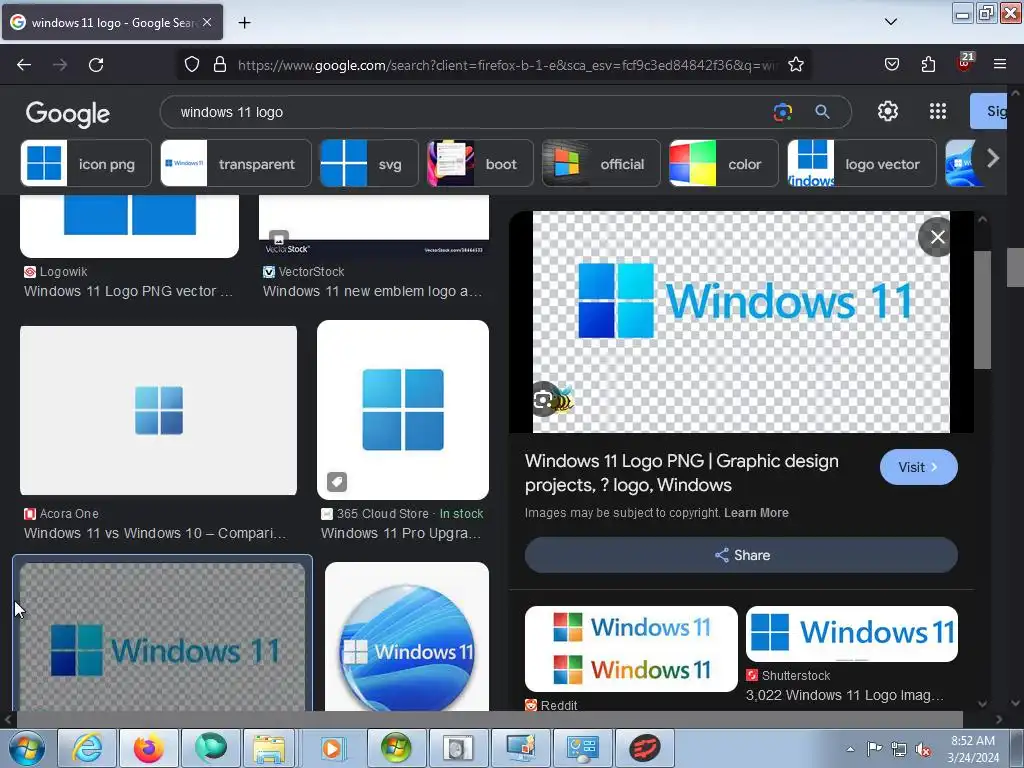Open Google quick settings gear
The height and width of the screenshot is (768, 1024).
click(x=888, y=111)
